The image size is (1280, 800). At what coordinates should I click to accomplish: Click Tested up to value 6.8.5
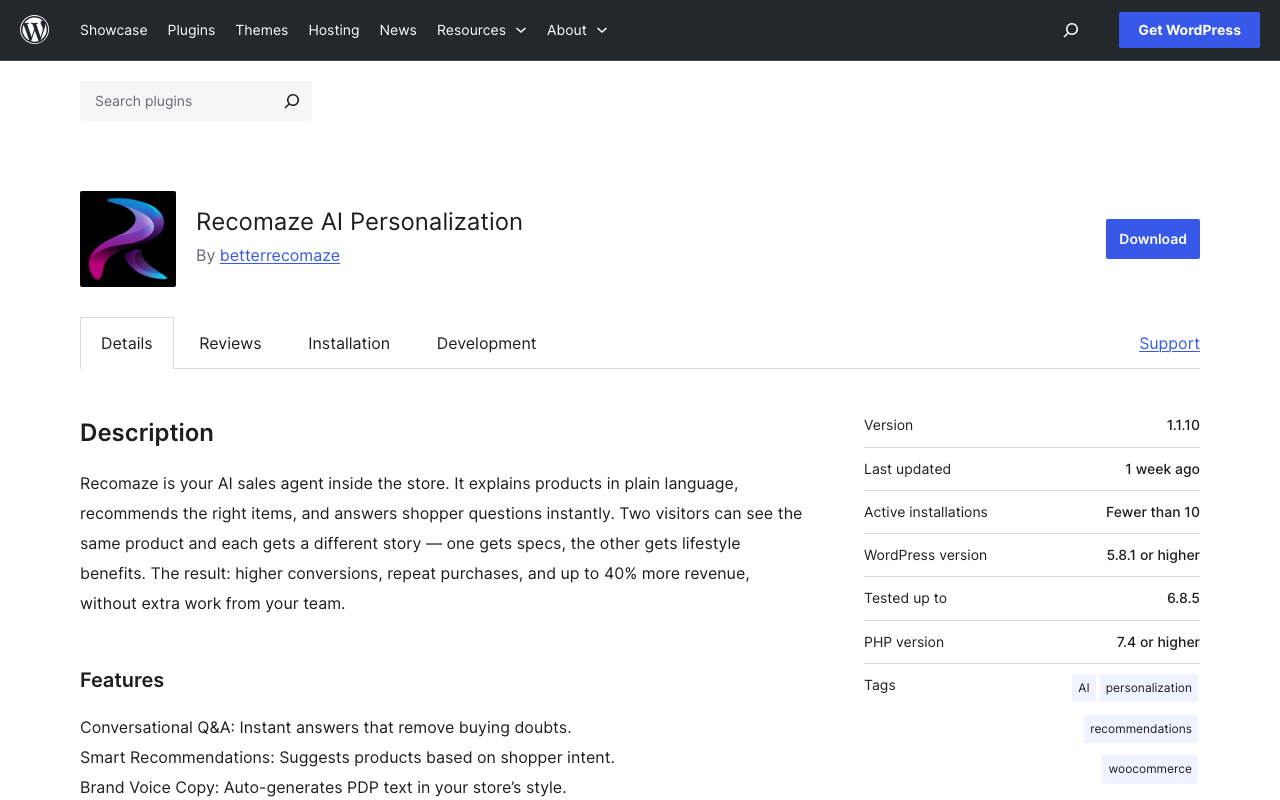pos(1183,598)
